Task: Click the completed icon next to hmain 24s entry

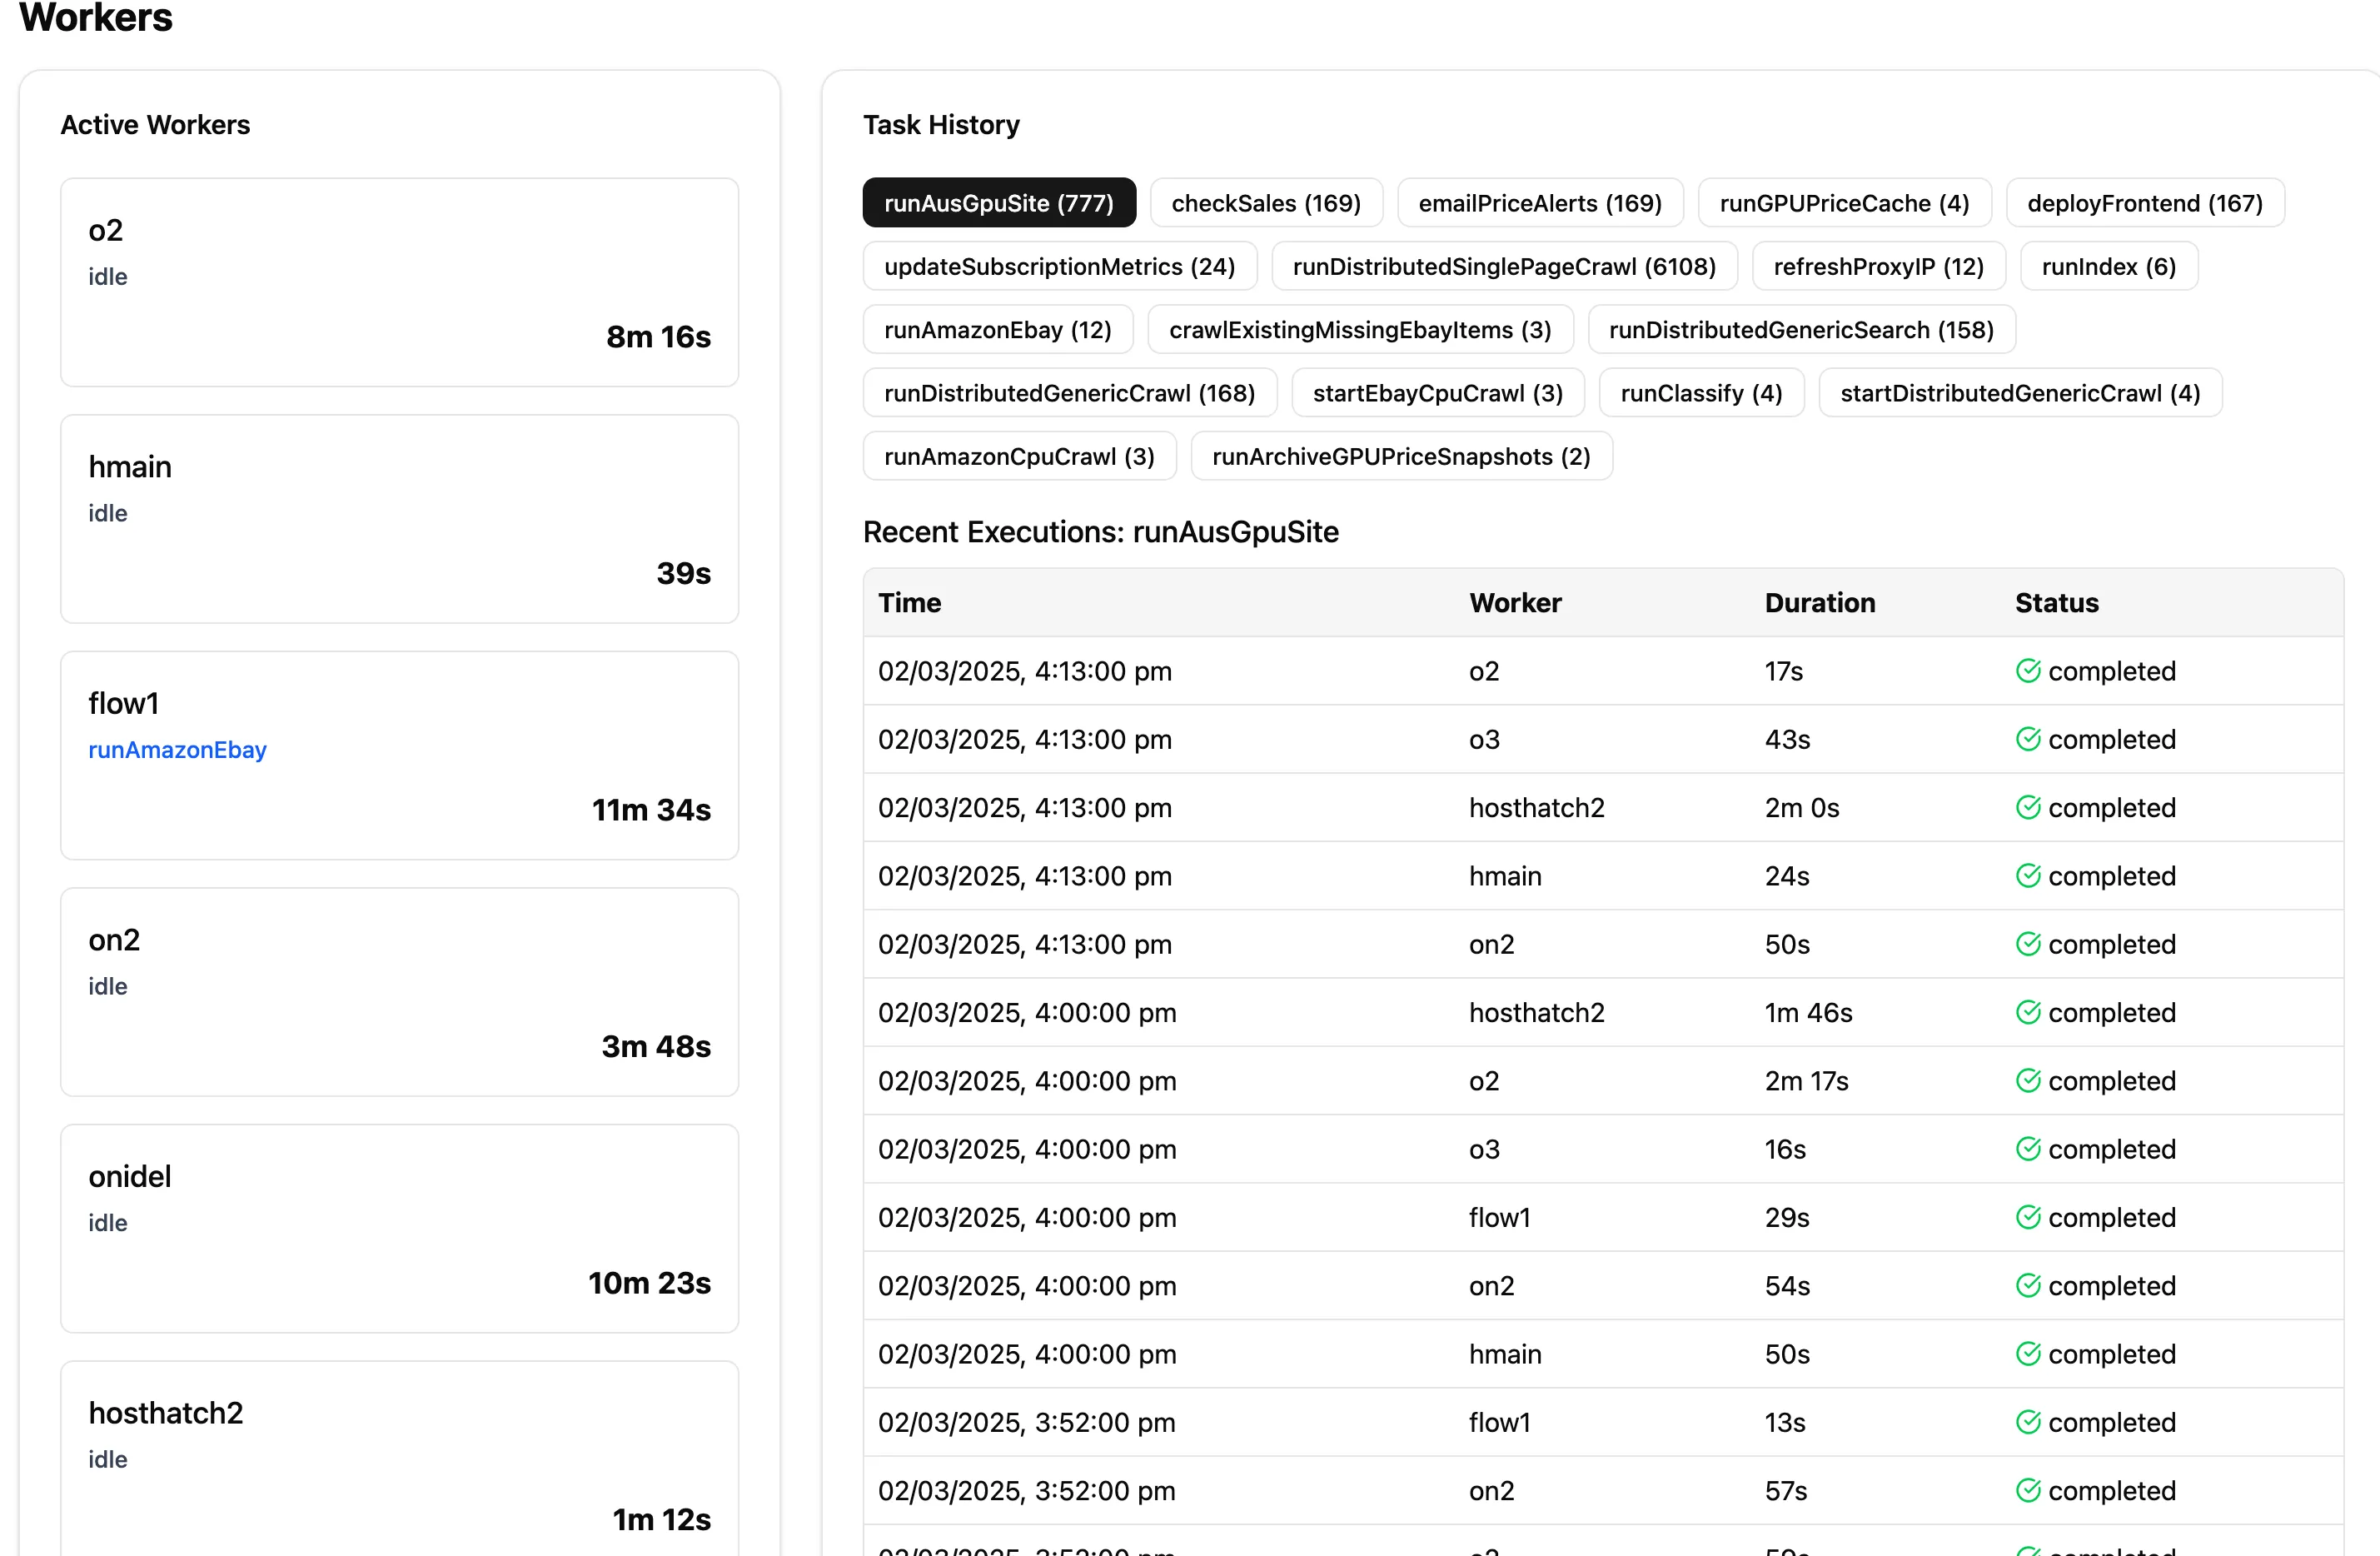Action: point(2029,876)
